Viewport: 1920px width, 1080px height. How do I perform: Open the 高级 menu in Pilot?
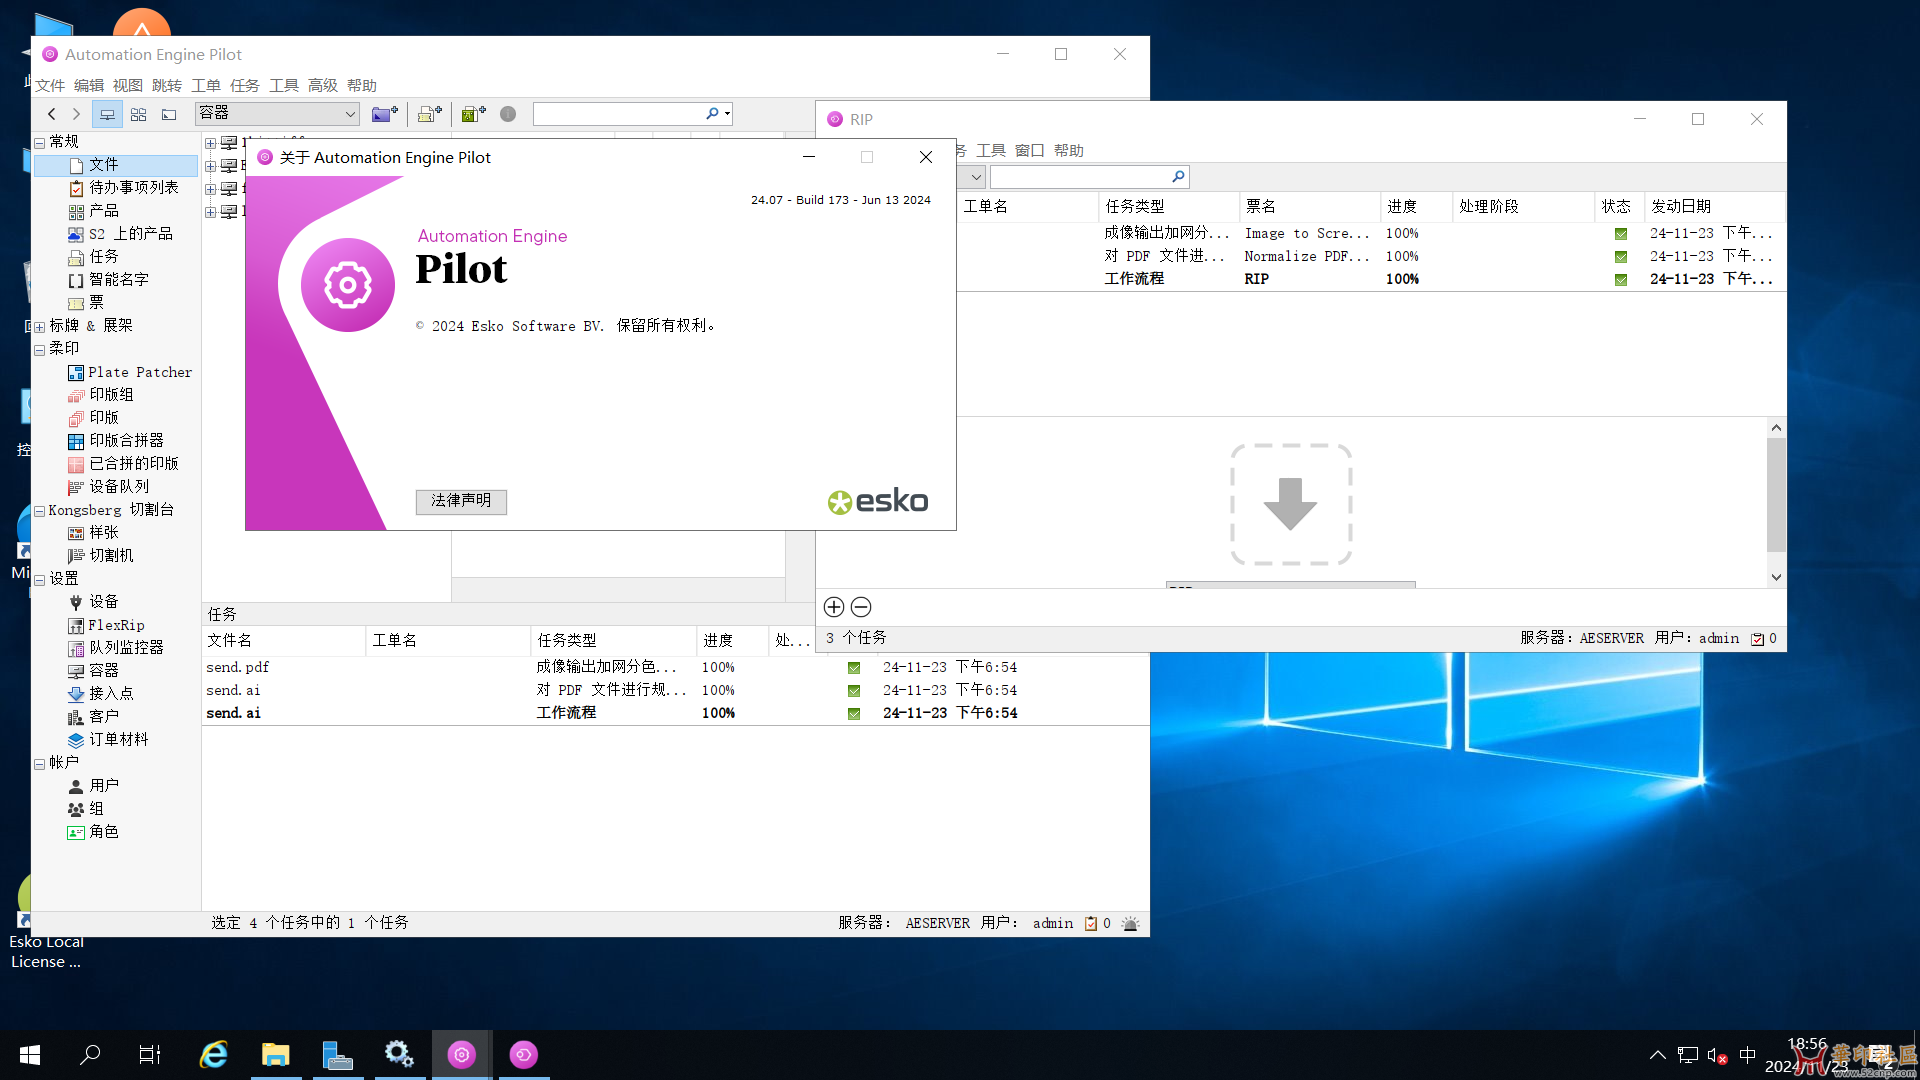323,86
